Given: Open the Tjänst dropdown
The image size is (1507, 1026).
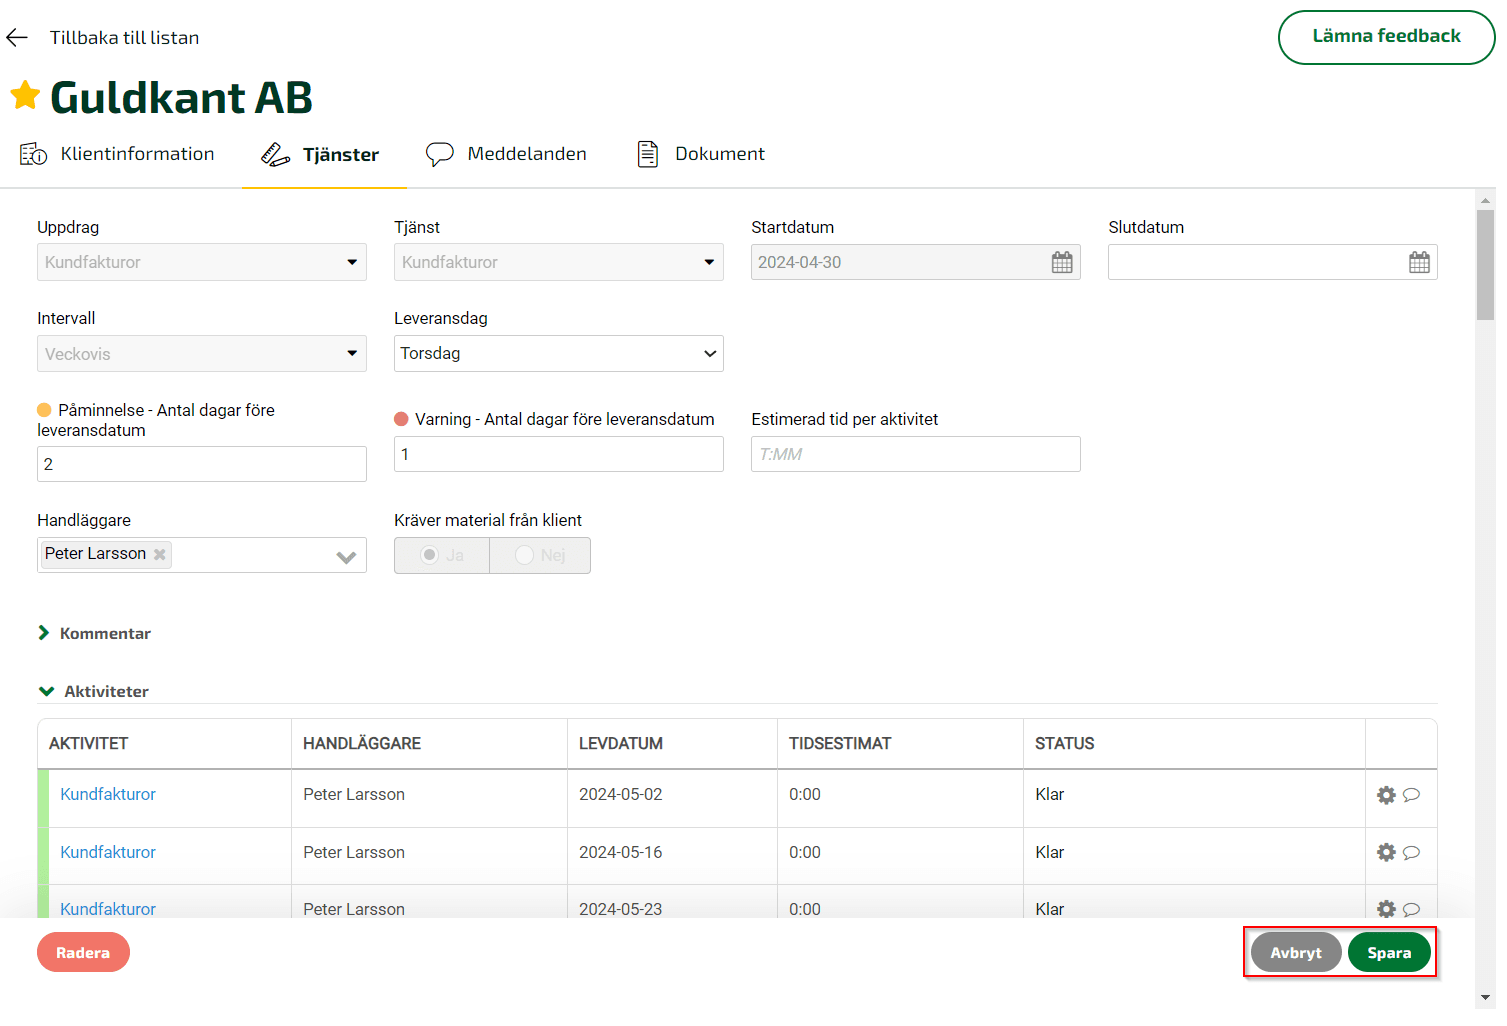Looking at the screenshot, I should coord(559,262).
